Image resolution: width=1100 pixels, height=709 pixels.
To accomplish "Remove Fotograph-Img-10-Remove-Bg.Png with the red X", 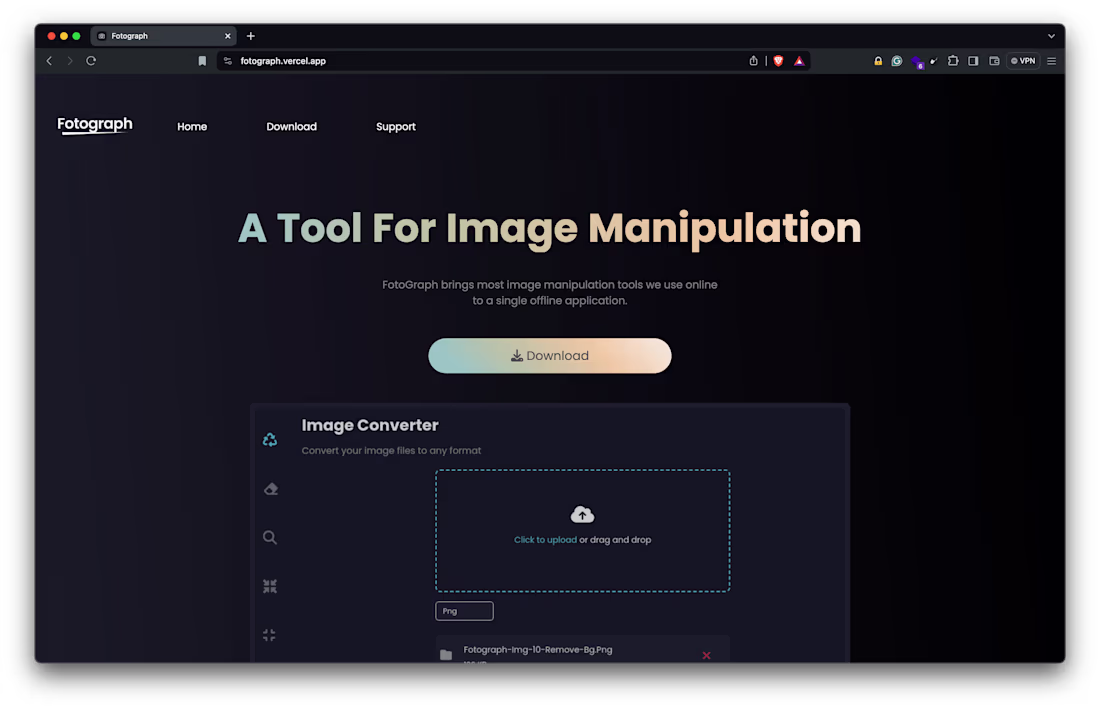I will 706,655.
